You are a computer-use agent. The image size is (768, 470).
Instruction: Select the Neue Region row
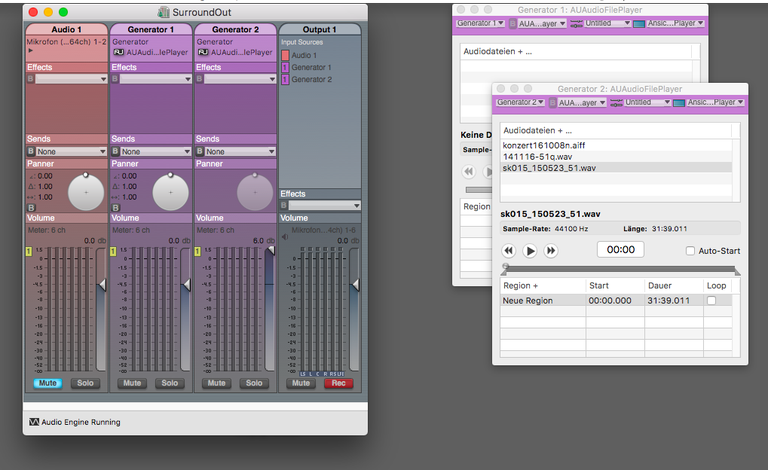616,301
